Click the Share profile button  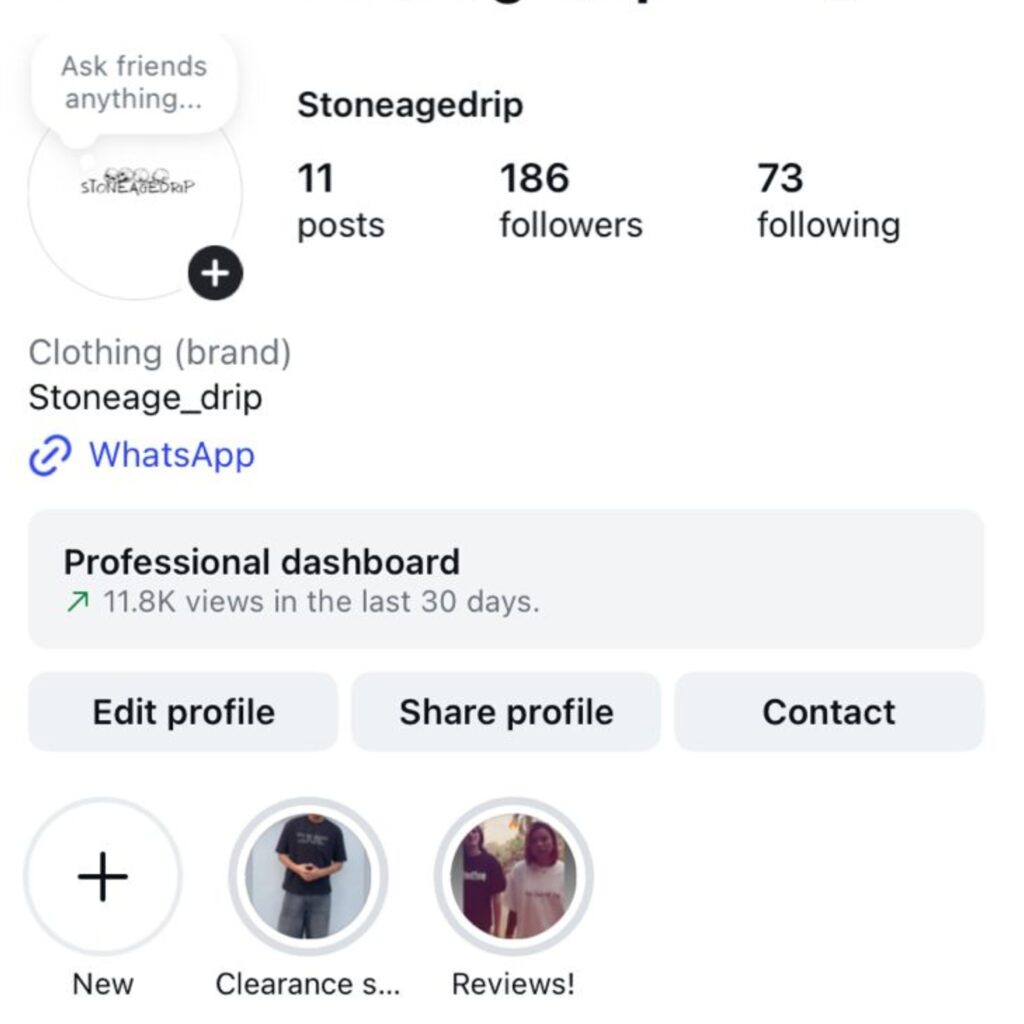pos(506,712)
